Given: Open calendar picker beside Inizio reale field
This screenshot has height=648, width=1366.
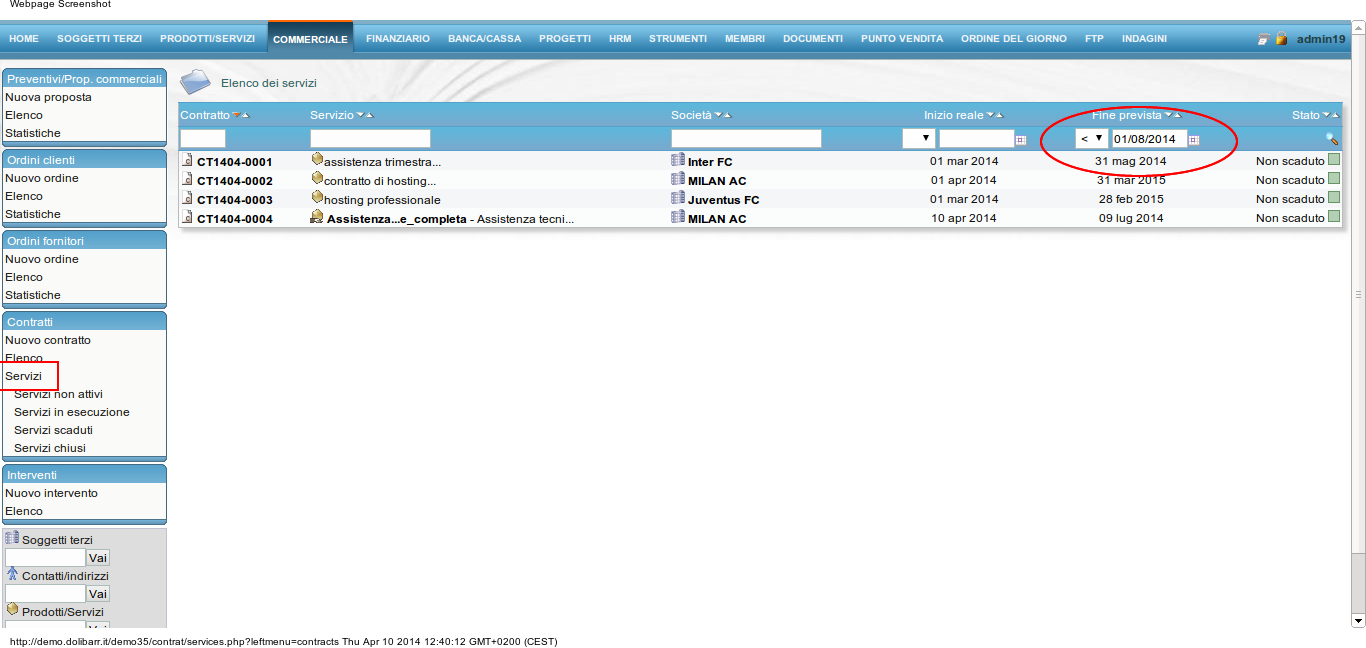Looking at the screenshot, I should click(x=1021, y=140).
